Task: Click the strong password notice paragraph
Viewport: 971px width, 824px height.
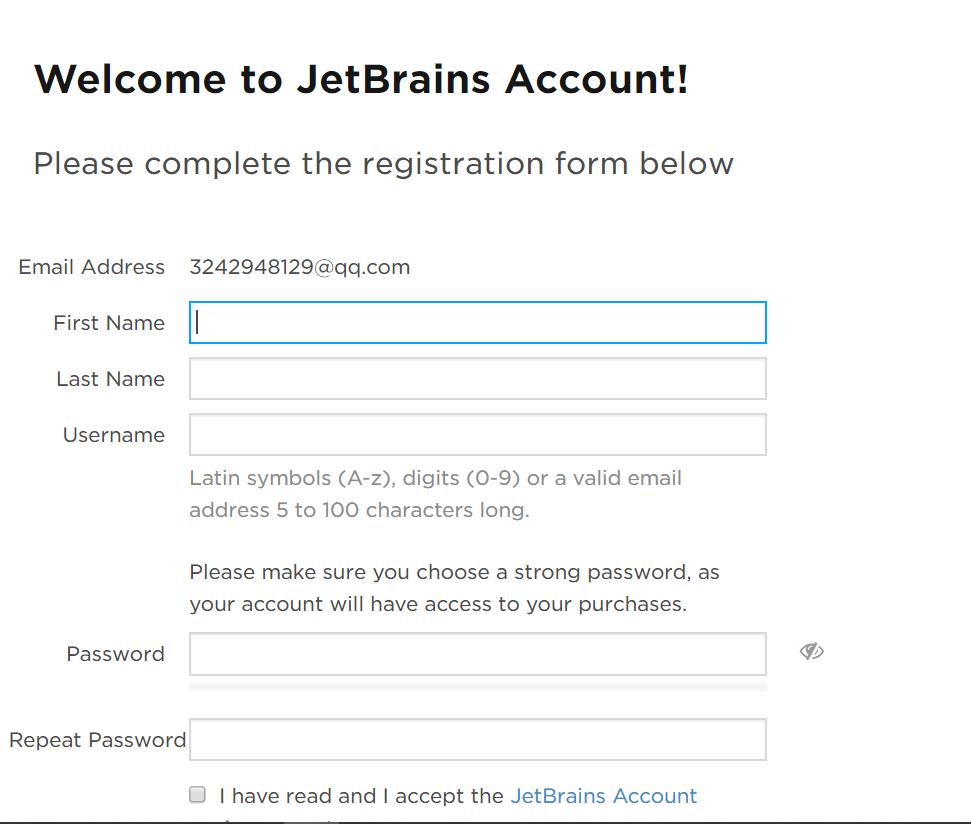Action: pos(455,588)
